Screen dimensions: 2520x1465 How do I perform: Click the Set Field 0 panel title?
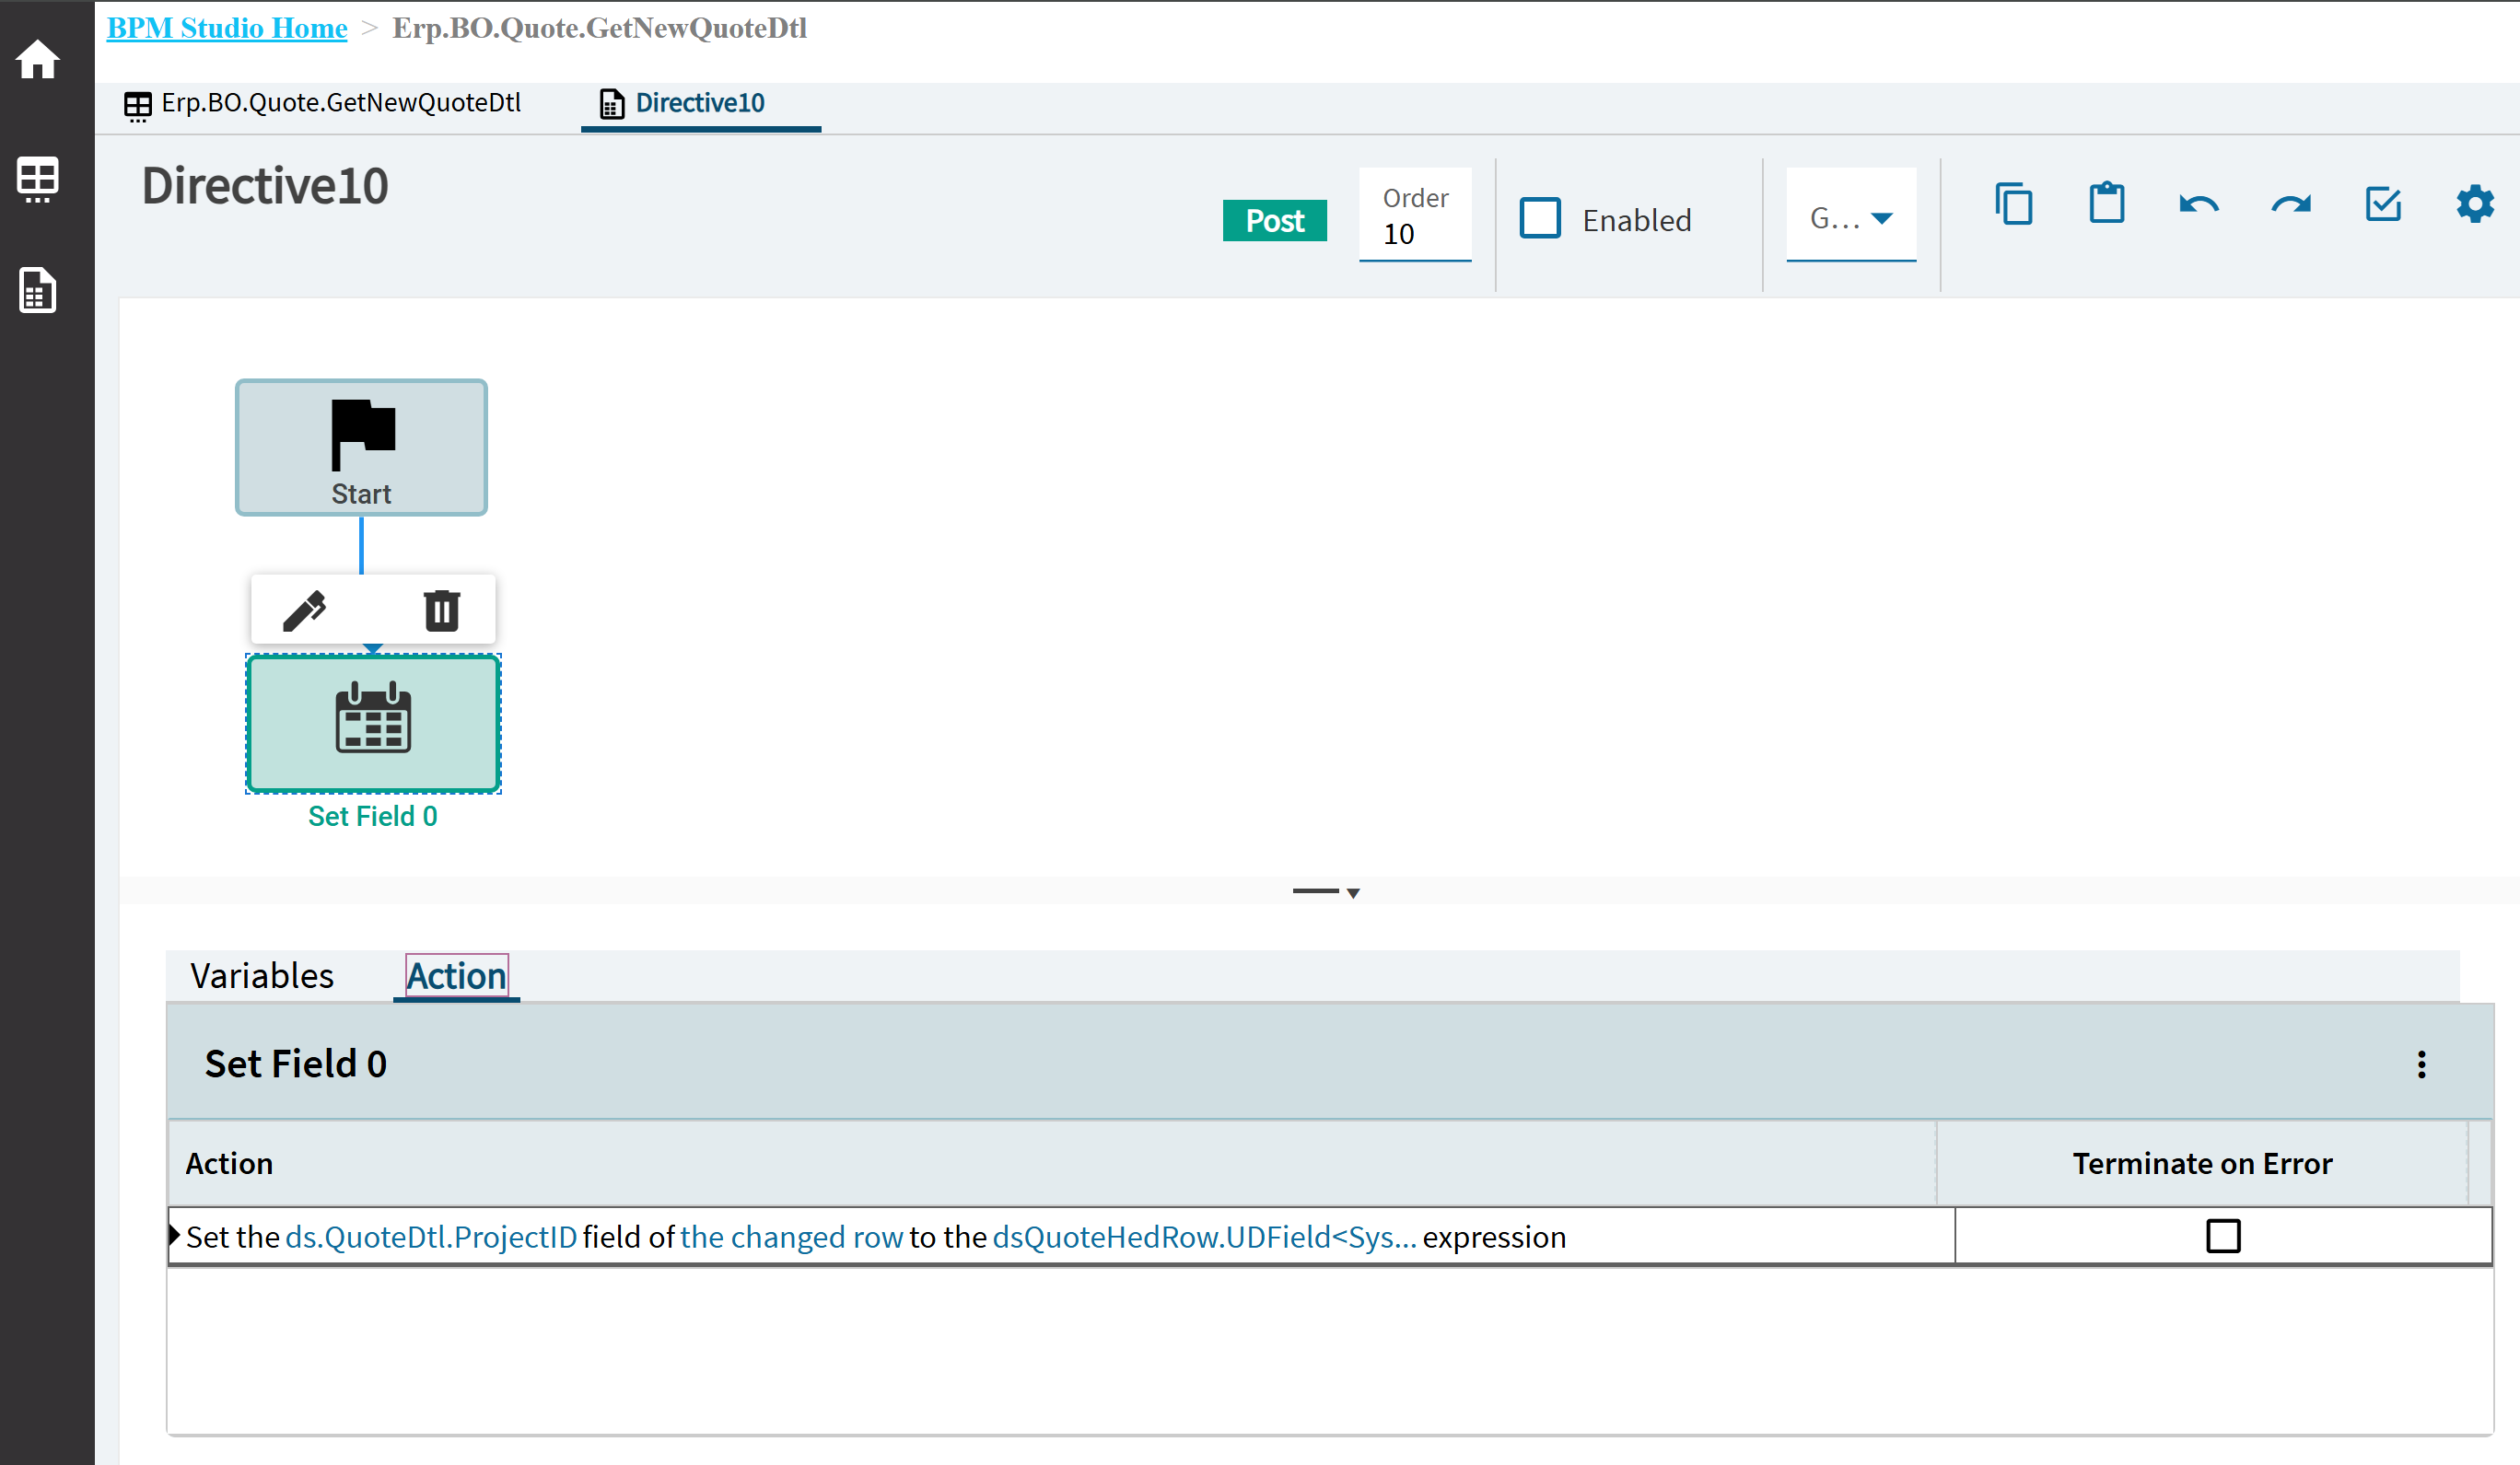tap(296, 1064)
